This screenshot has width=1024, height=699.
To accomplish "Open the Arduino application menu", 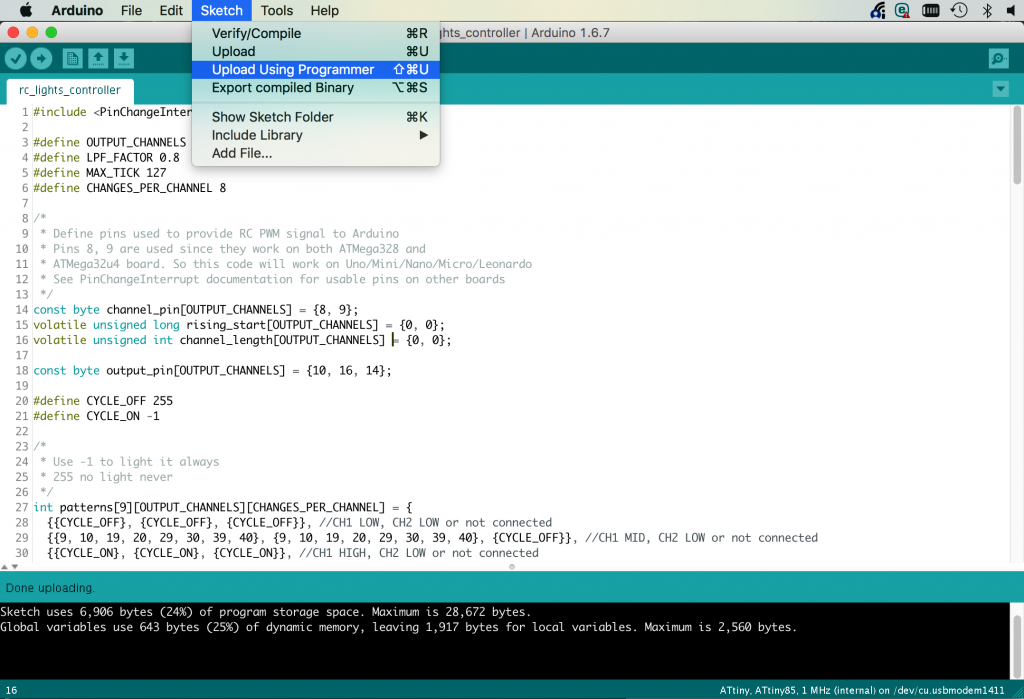I will click(x=77, y=10).
